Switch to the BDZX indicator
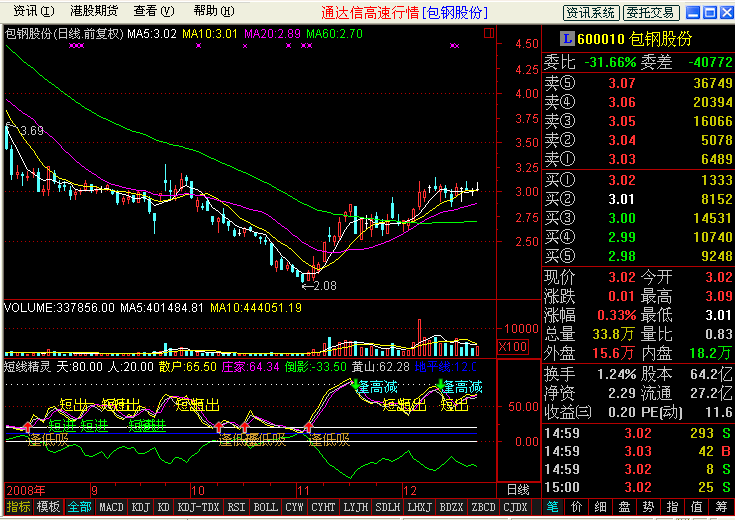Screen dimensions: 735x520 pyautogui.click(x=451, y=507)
